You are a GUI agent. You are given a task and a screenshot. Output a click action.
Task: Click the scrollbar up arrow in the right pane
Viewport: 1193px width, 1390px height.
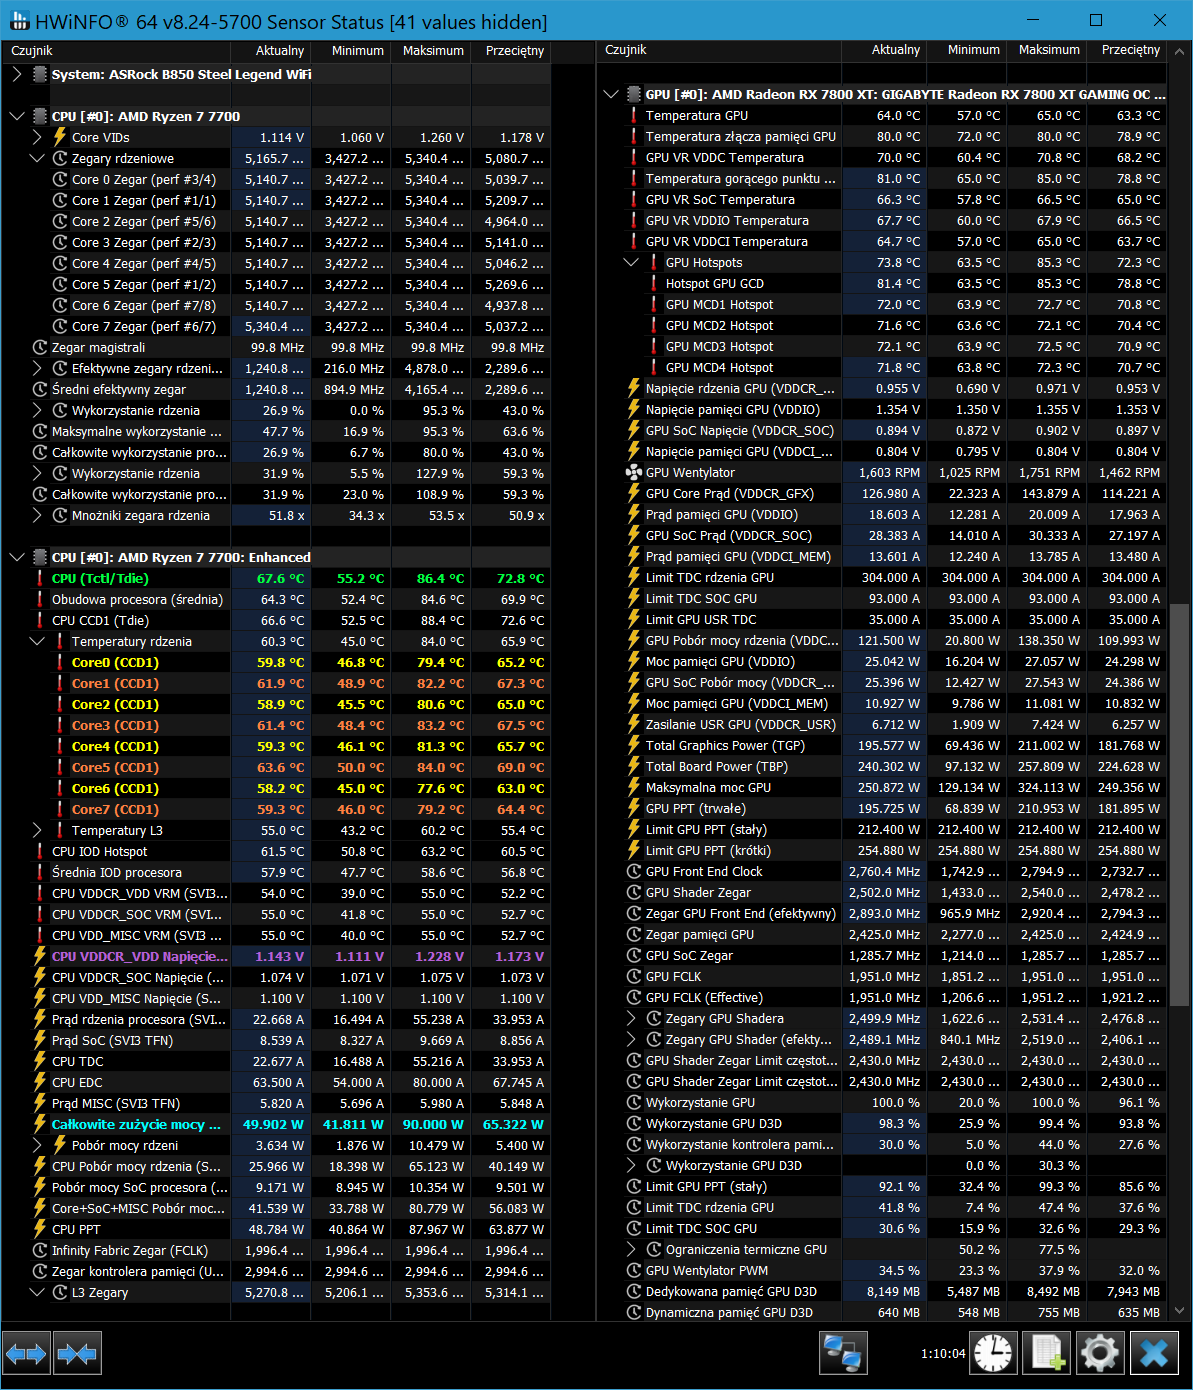point(1179,53)
